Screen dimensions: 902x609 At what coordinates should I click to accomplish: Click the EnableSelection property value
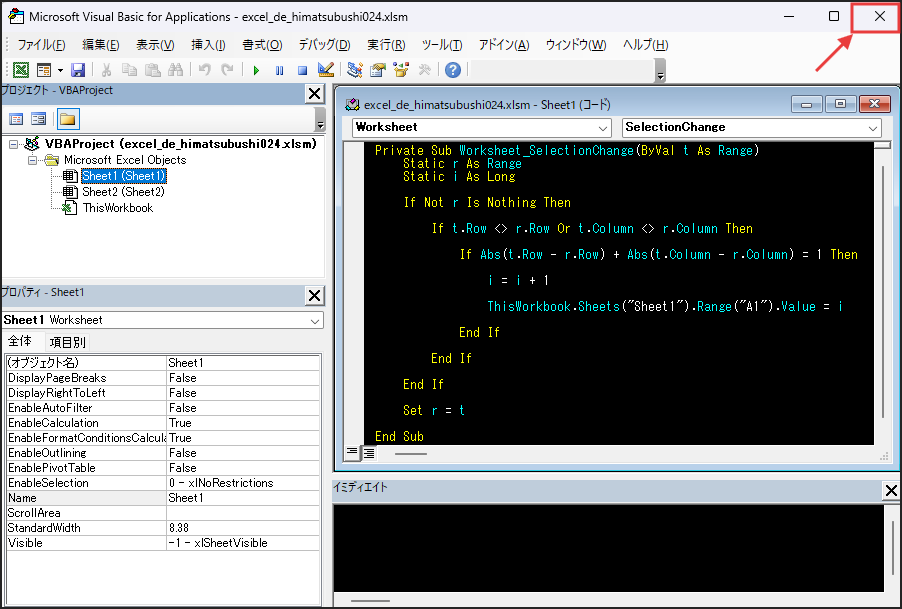[x=243, y=483]
